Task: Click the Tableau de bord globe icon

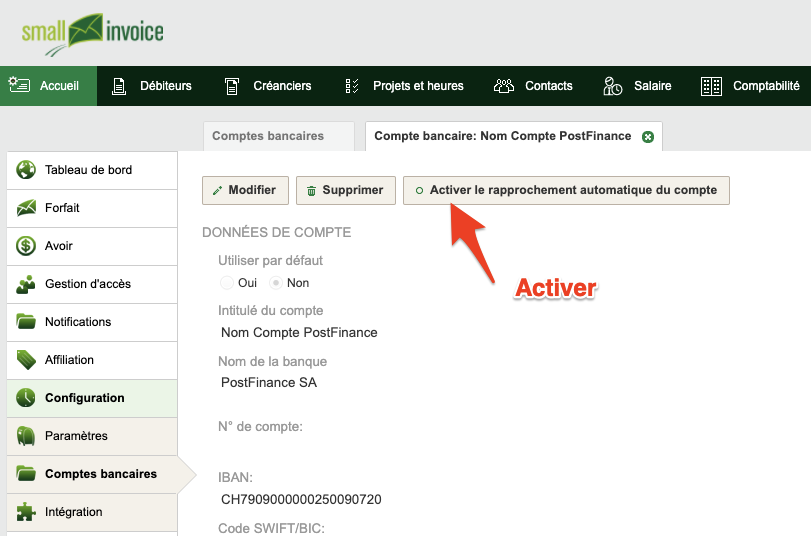Action: pyautogui.click(x=25, y=170)
